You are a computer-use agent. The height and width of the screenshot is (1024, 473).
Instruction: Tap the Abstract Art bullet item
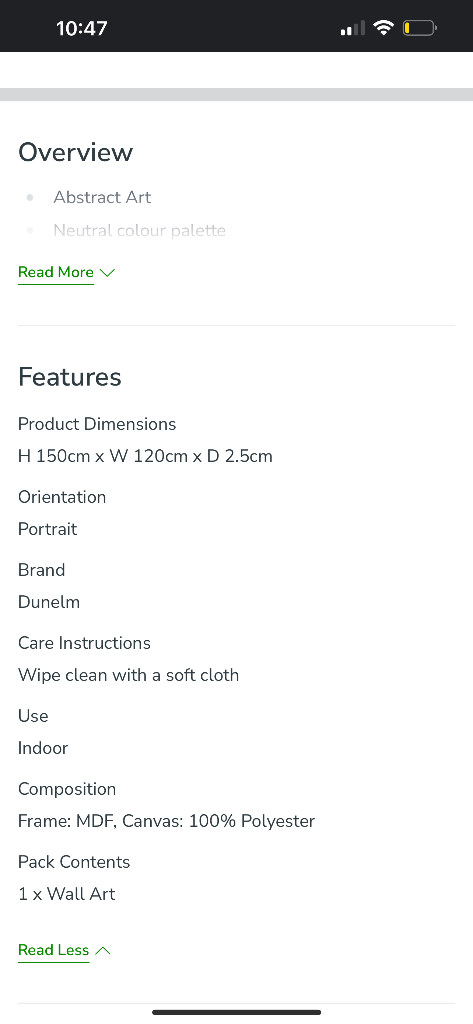(102, 197)
